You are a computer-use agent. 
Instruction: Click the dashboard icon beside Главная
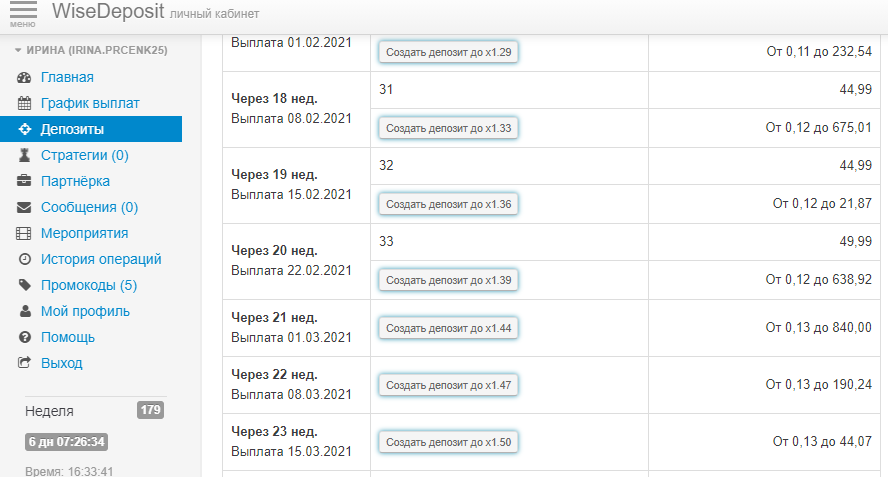(25, 77)
